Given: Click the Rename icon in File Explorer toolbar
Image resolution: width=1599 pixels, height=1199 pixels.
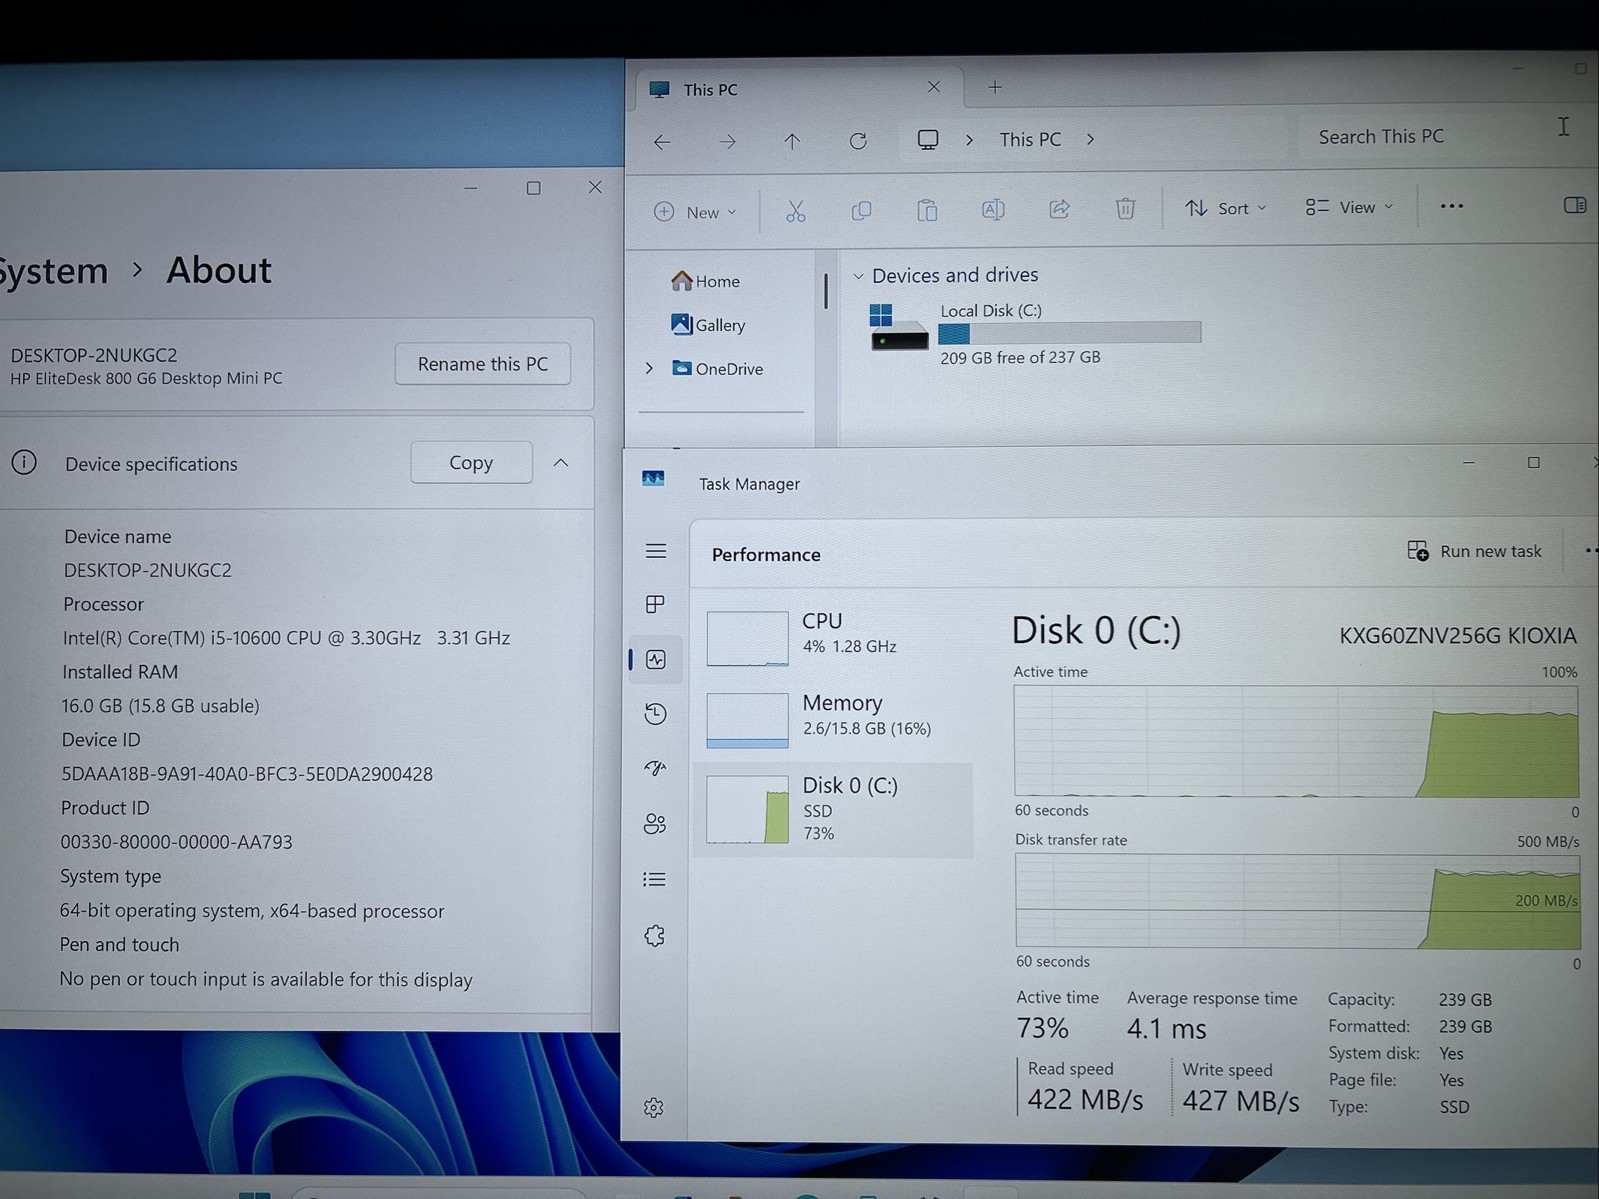Looking at the screenshot, I should [993, 209].
